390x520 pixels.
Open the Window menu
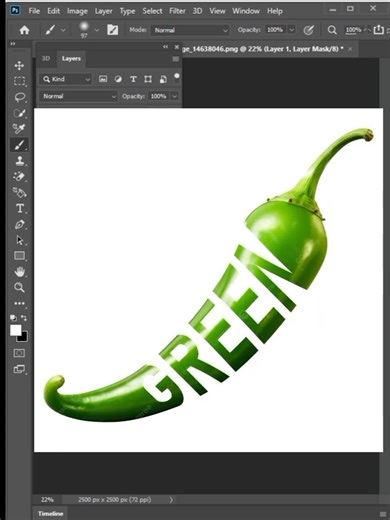click(246, 11)
